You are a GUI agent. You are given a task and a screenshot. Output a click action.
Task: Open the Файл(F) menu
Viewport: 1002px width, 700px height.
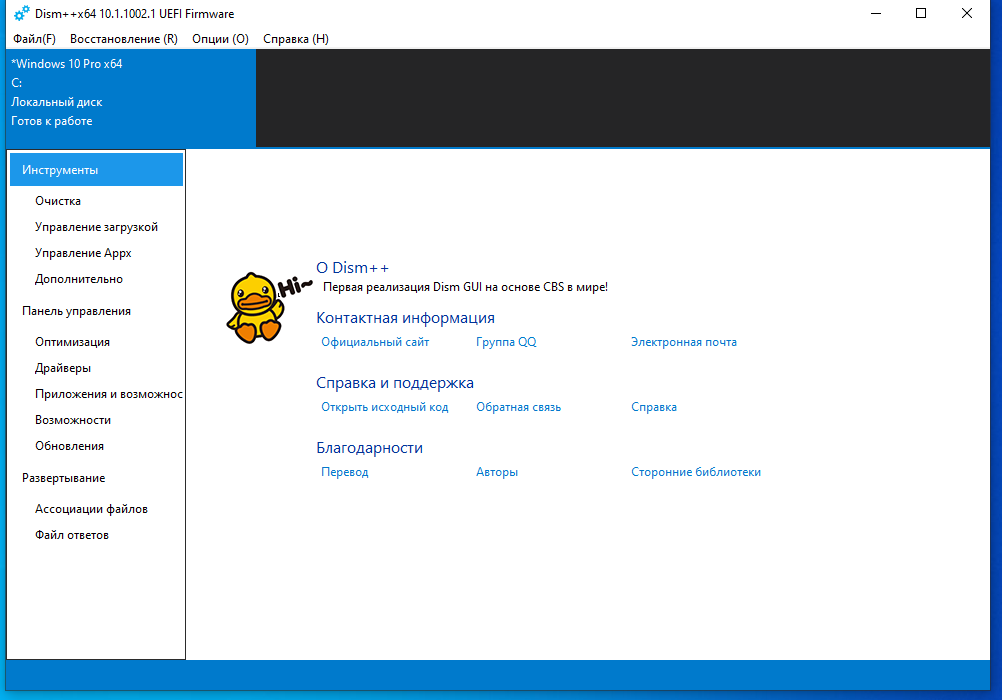35,39
